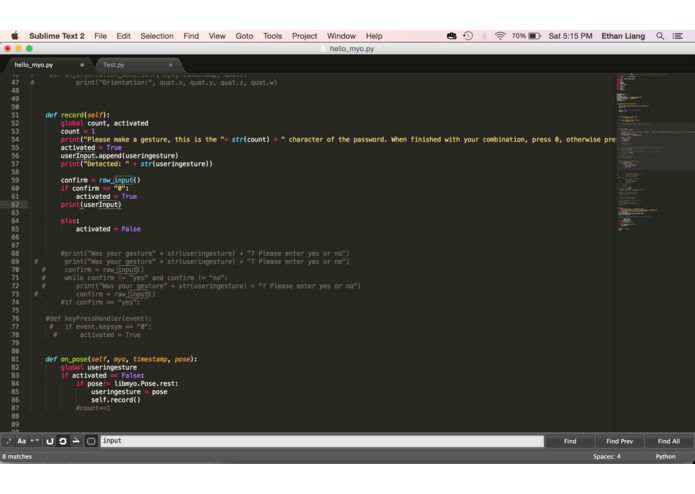The width and height of the screenshot is (695, 494).
Task: Open the Ethan Liang user menu
Action: click(x=623, y=36)
